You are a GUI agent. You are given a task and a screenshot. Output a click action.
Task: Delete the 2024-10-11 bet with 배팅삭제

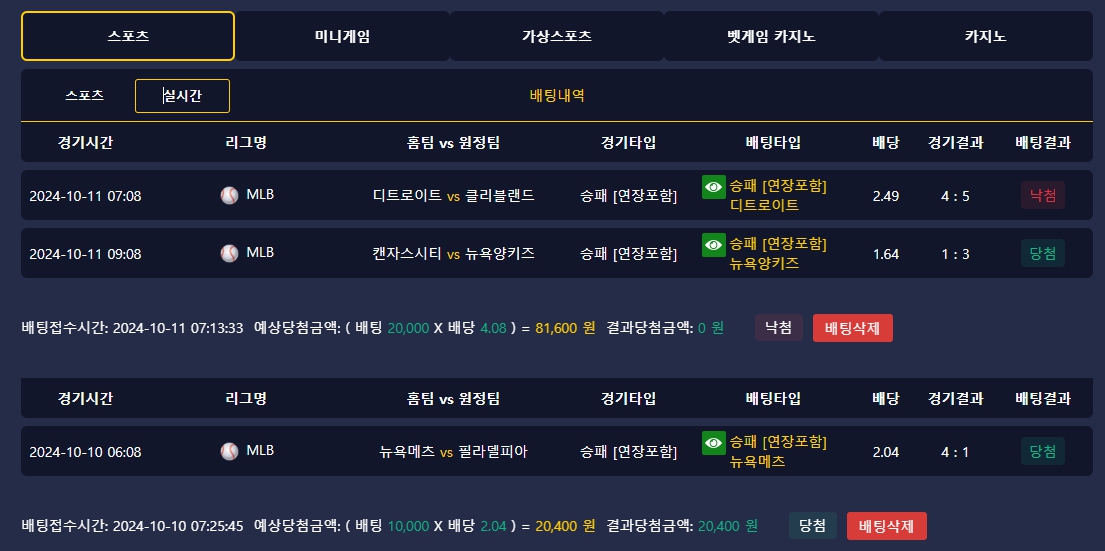click(x=852, y=328)
